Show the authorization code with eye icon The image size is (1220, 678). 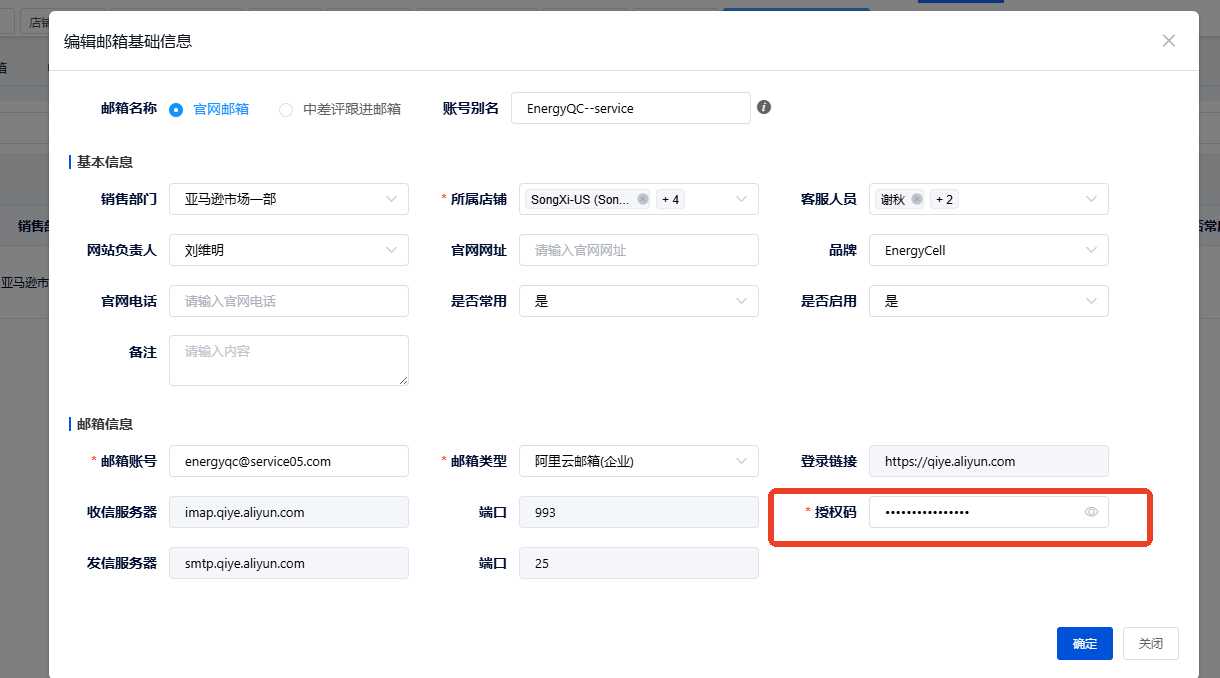[1091, 512]
